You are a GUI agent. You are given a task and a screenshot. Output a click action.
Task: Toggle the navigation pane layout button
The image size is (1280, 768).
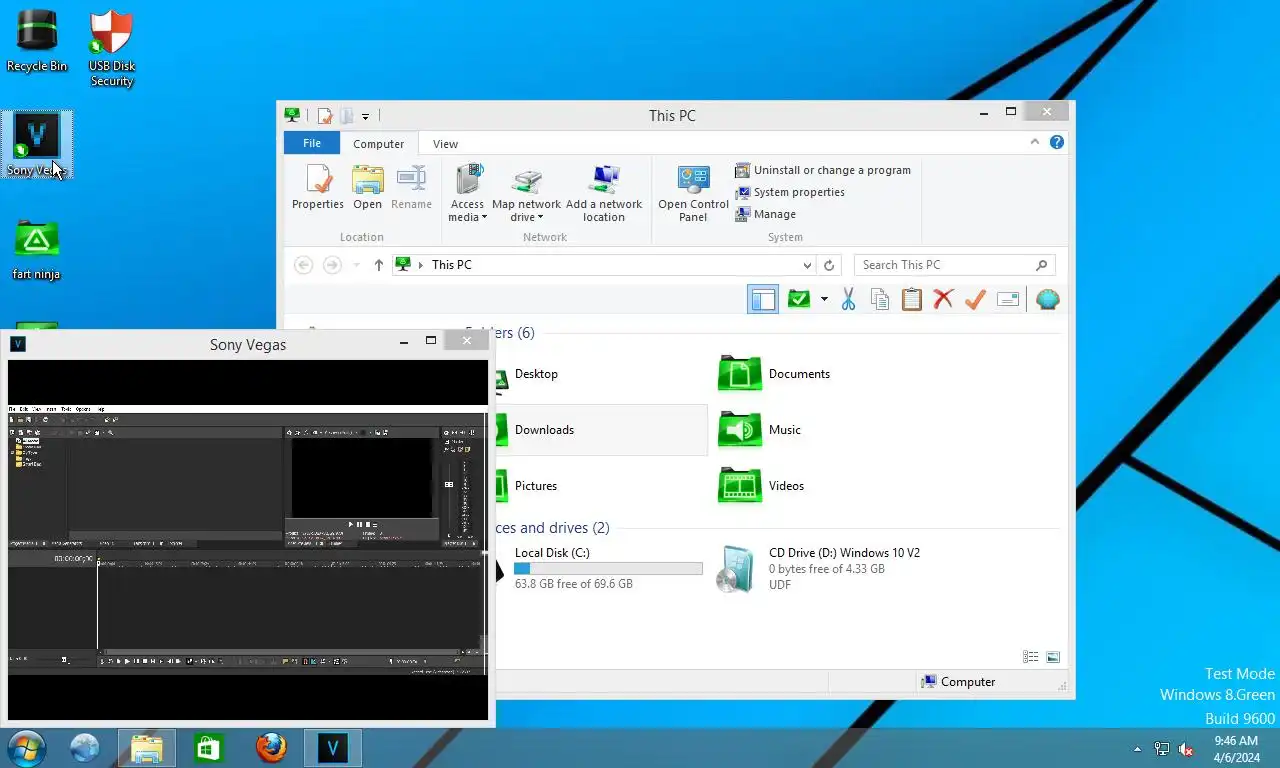coord(763,299)
